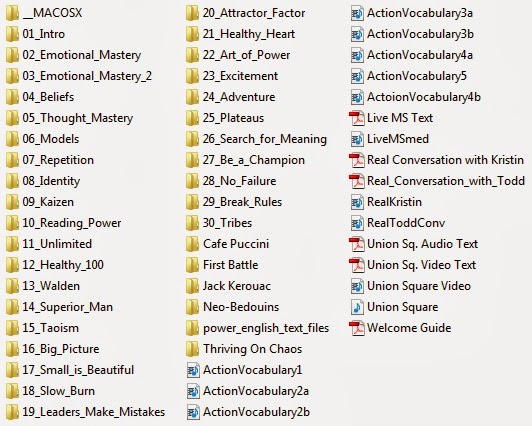The image size is (532, 426).
Task: Select ActionVocabulary3a video file icon
Action: 357,13
